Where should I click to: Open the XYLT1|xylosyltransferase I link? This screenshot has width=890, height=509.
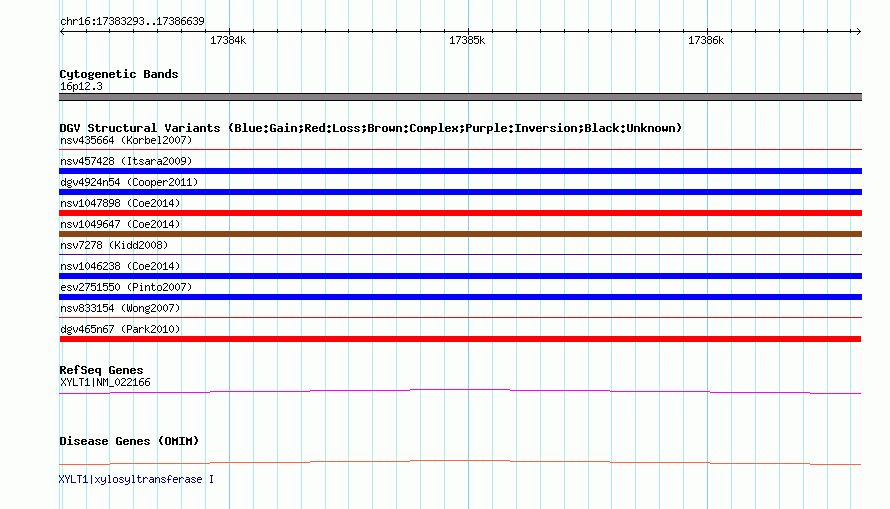pyautogui.click(x=136, y=479)
